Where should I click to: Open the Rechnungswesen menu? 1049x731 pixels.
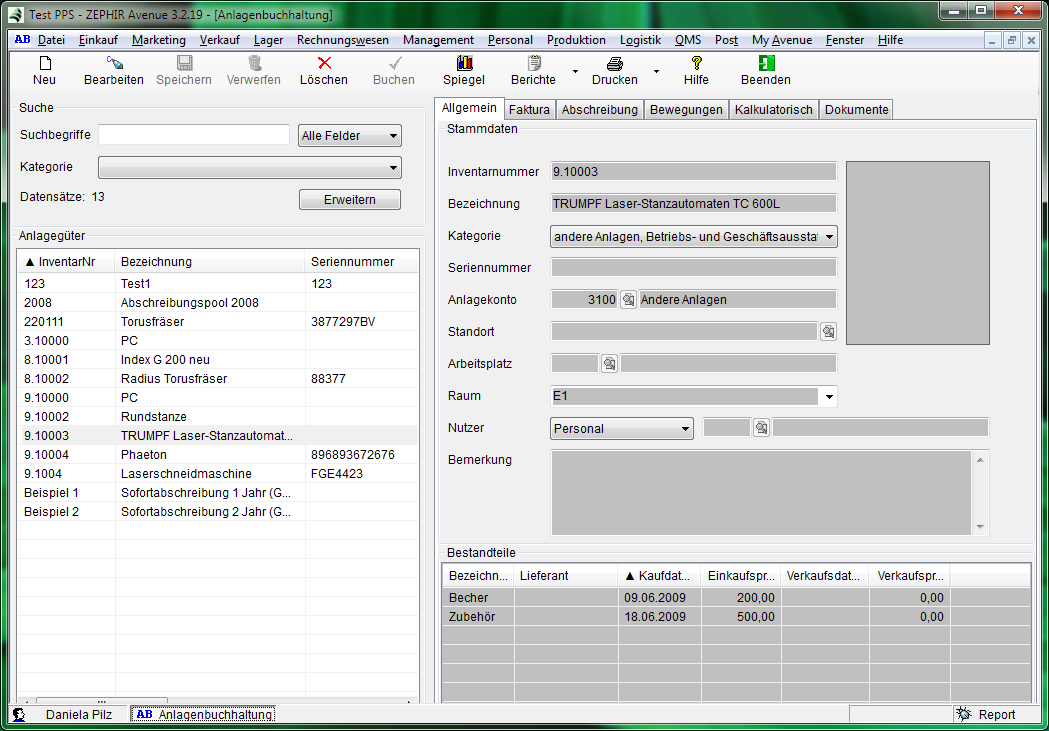click(343, 40)
